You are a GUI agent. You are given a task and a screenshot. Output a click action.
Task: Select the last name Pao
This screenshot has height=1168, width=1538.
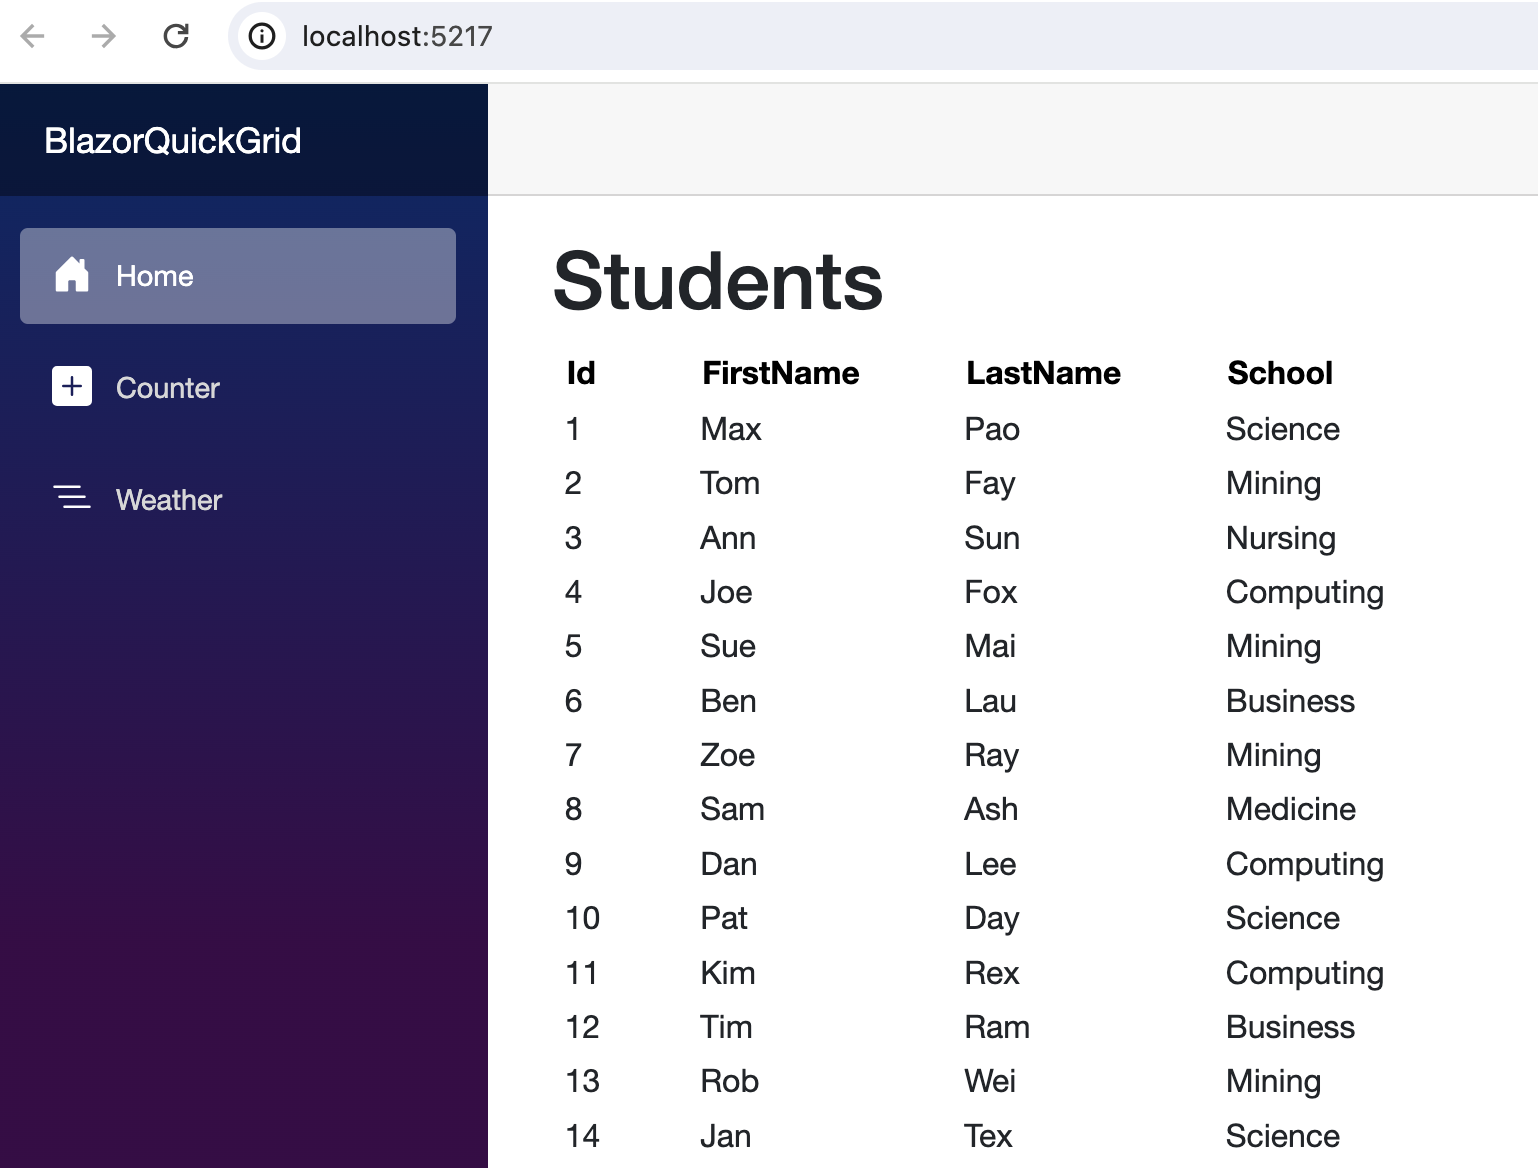(x=992, y=429)
